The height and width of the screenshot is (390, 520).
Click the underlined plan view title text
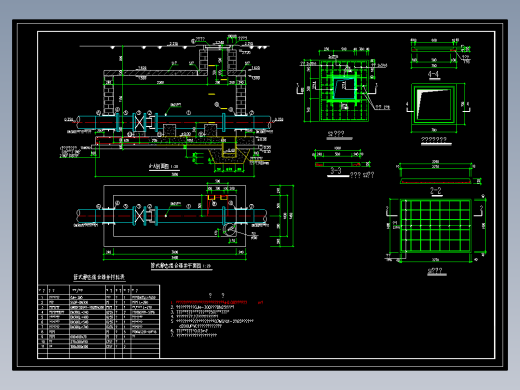[181, 266]
